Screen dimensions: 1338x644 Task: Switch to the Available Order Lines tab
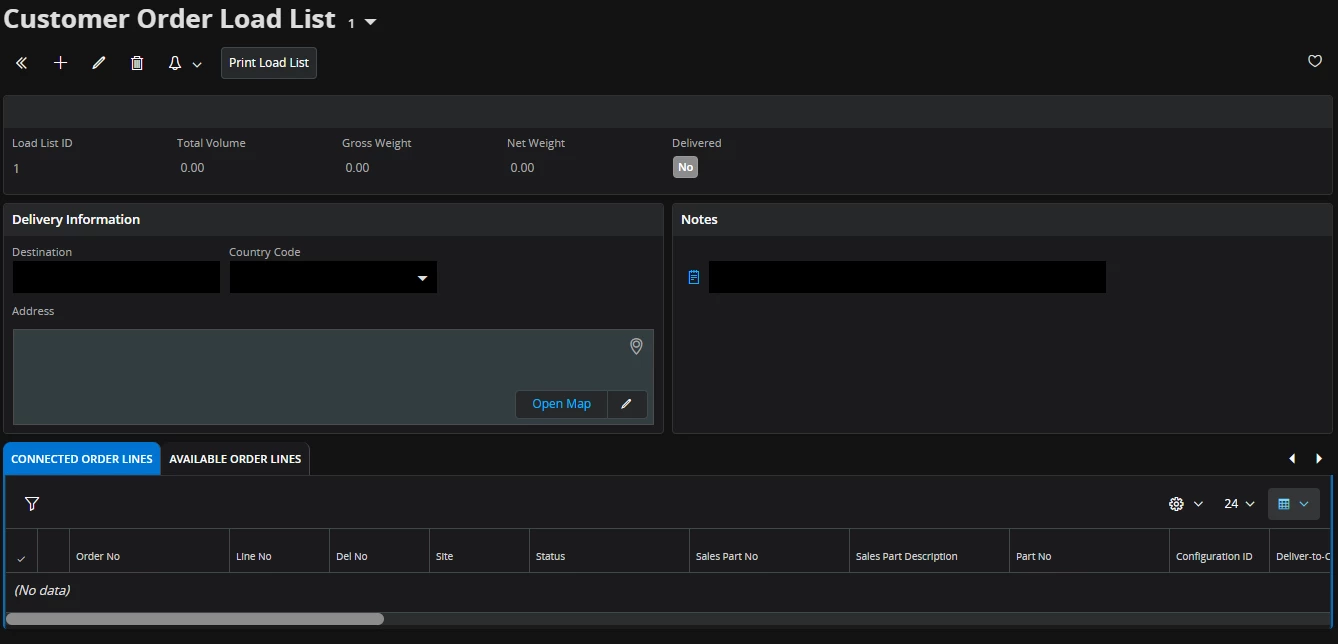235,459
